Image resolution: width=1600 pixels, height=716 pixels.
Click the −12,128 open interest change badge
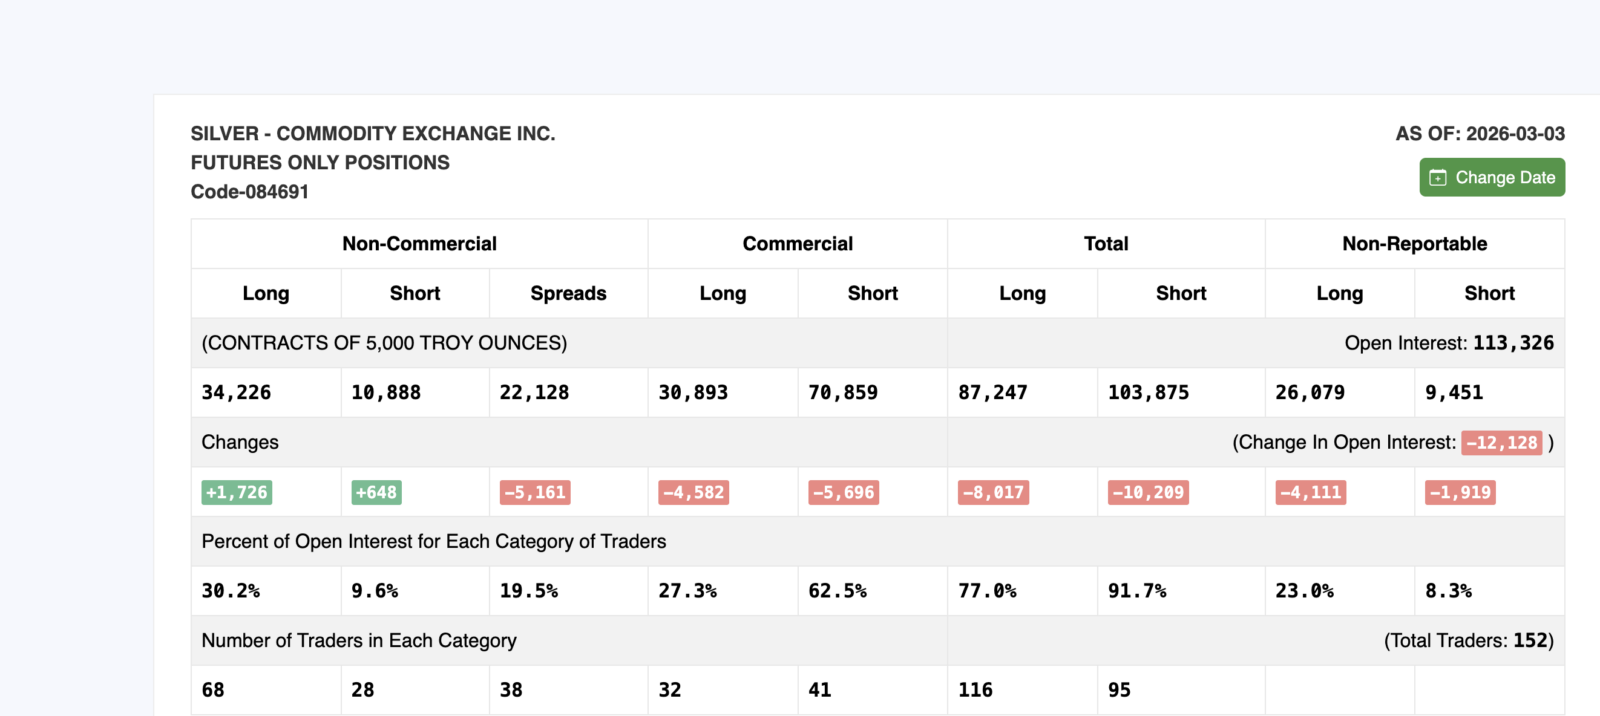[1502, 442]
